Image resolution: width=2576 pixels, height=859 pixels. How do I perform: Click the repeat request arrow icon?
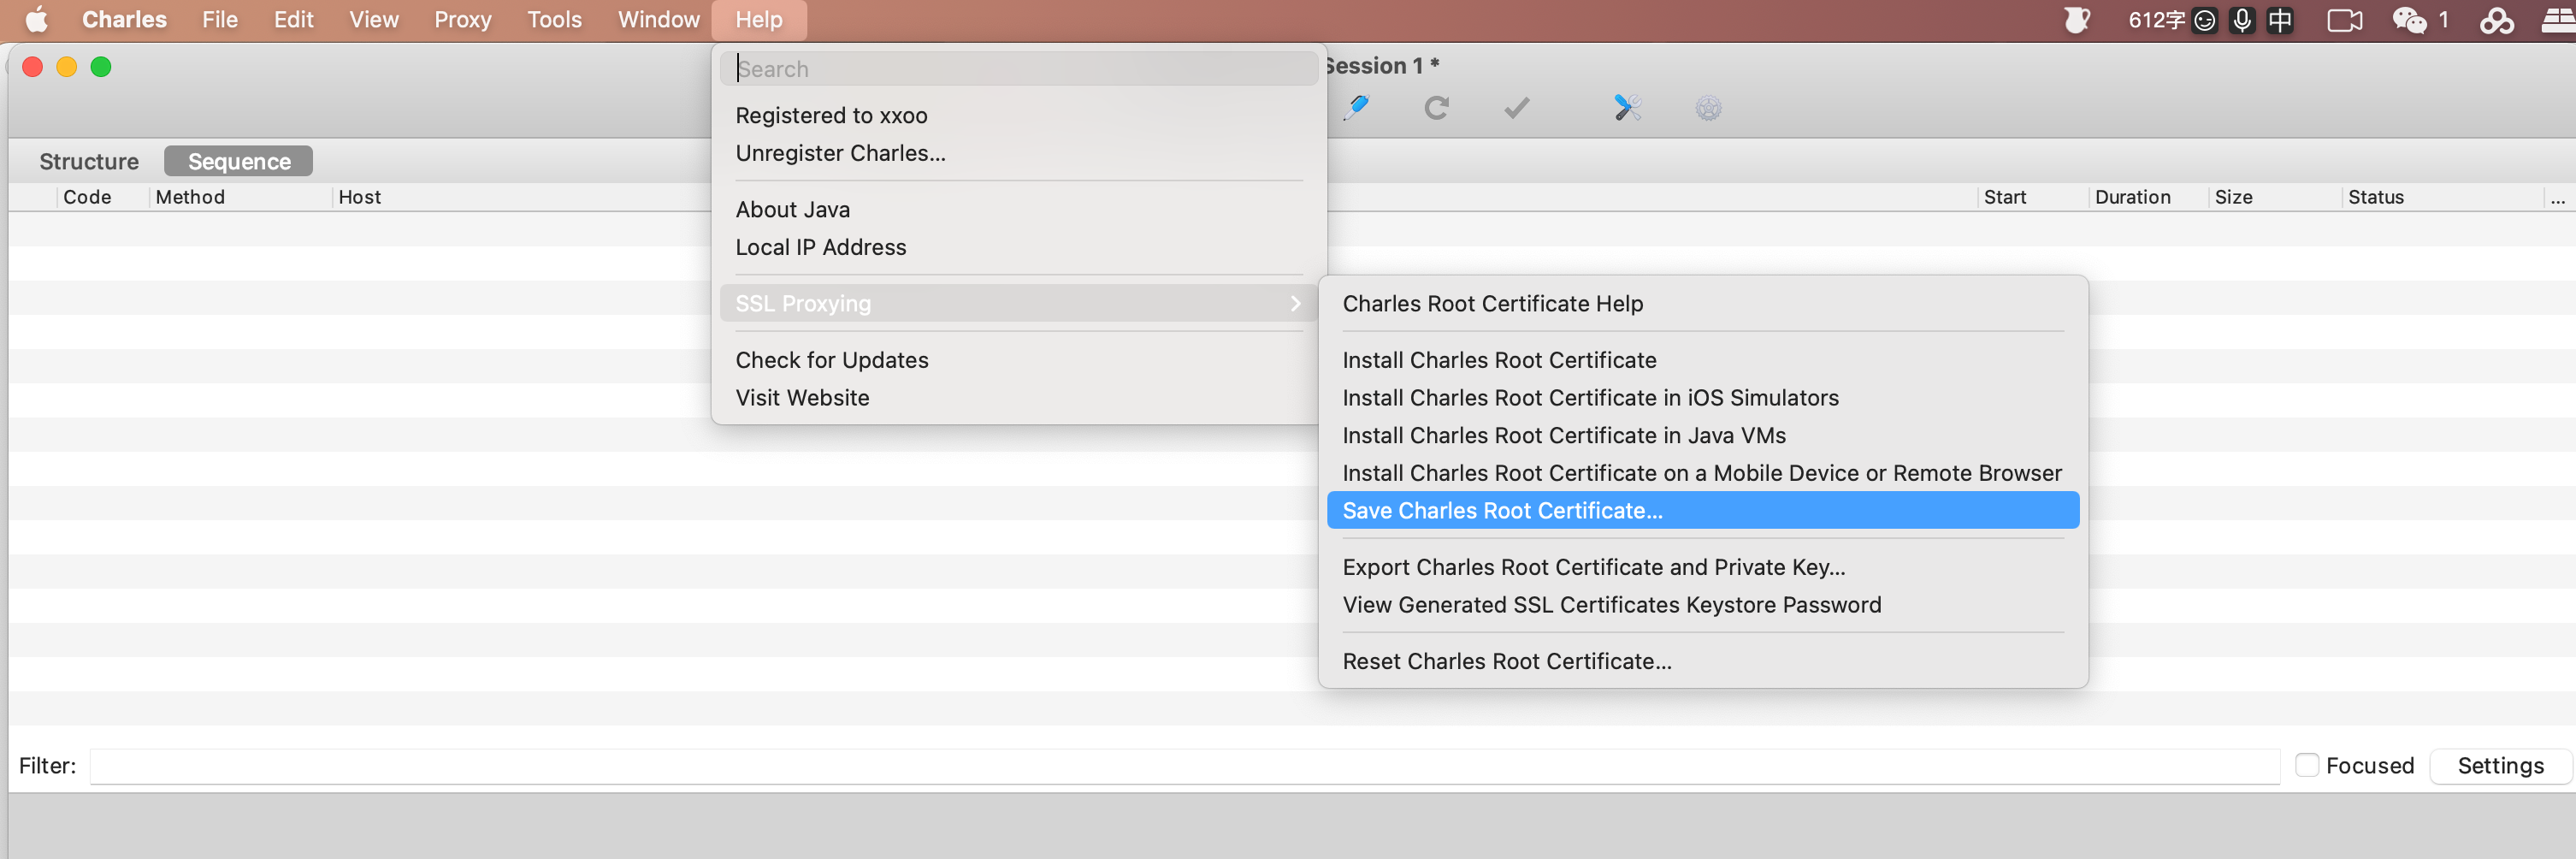pyautogui.click(x=1436, y=108)
